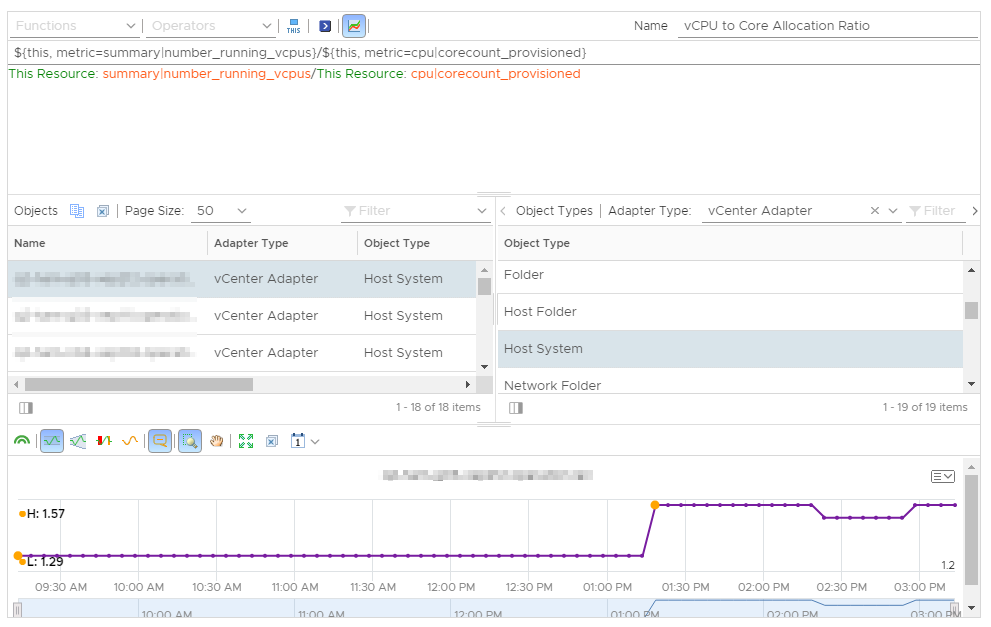Open the Operators dropdown
Screen dimensions: 991x627
coord(211,26)
